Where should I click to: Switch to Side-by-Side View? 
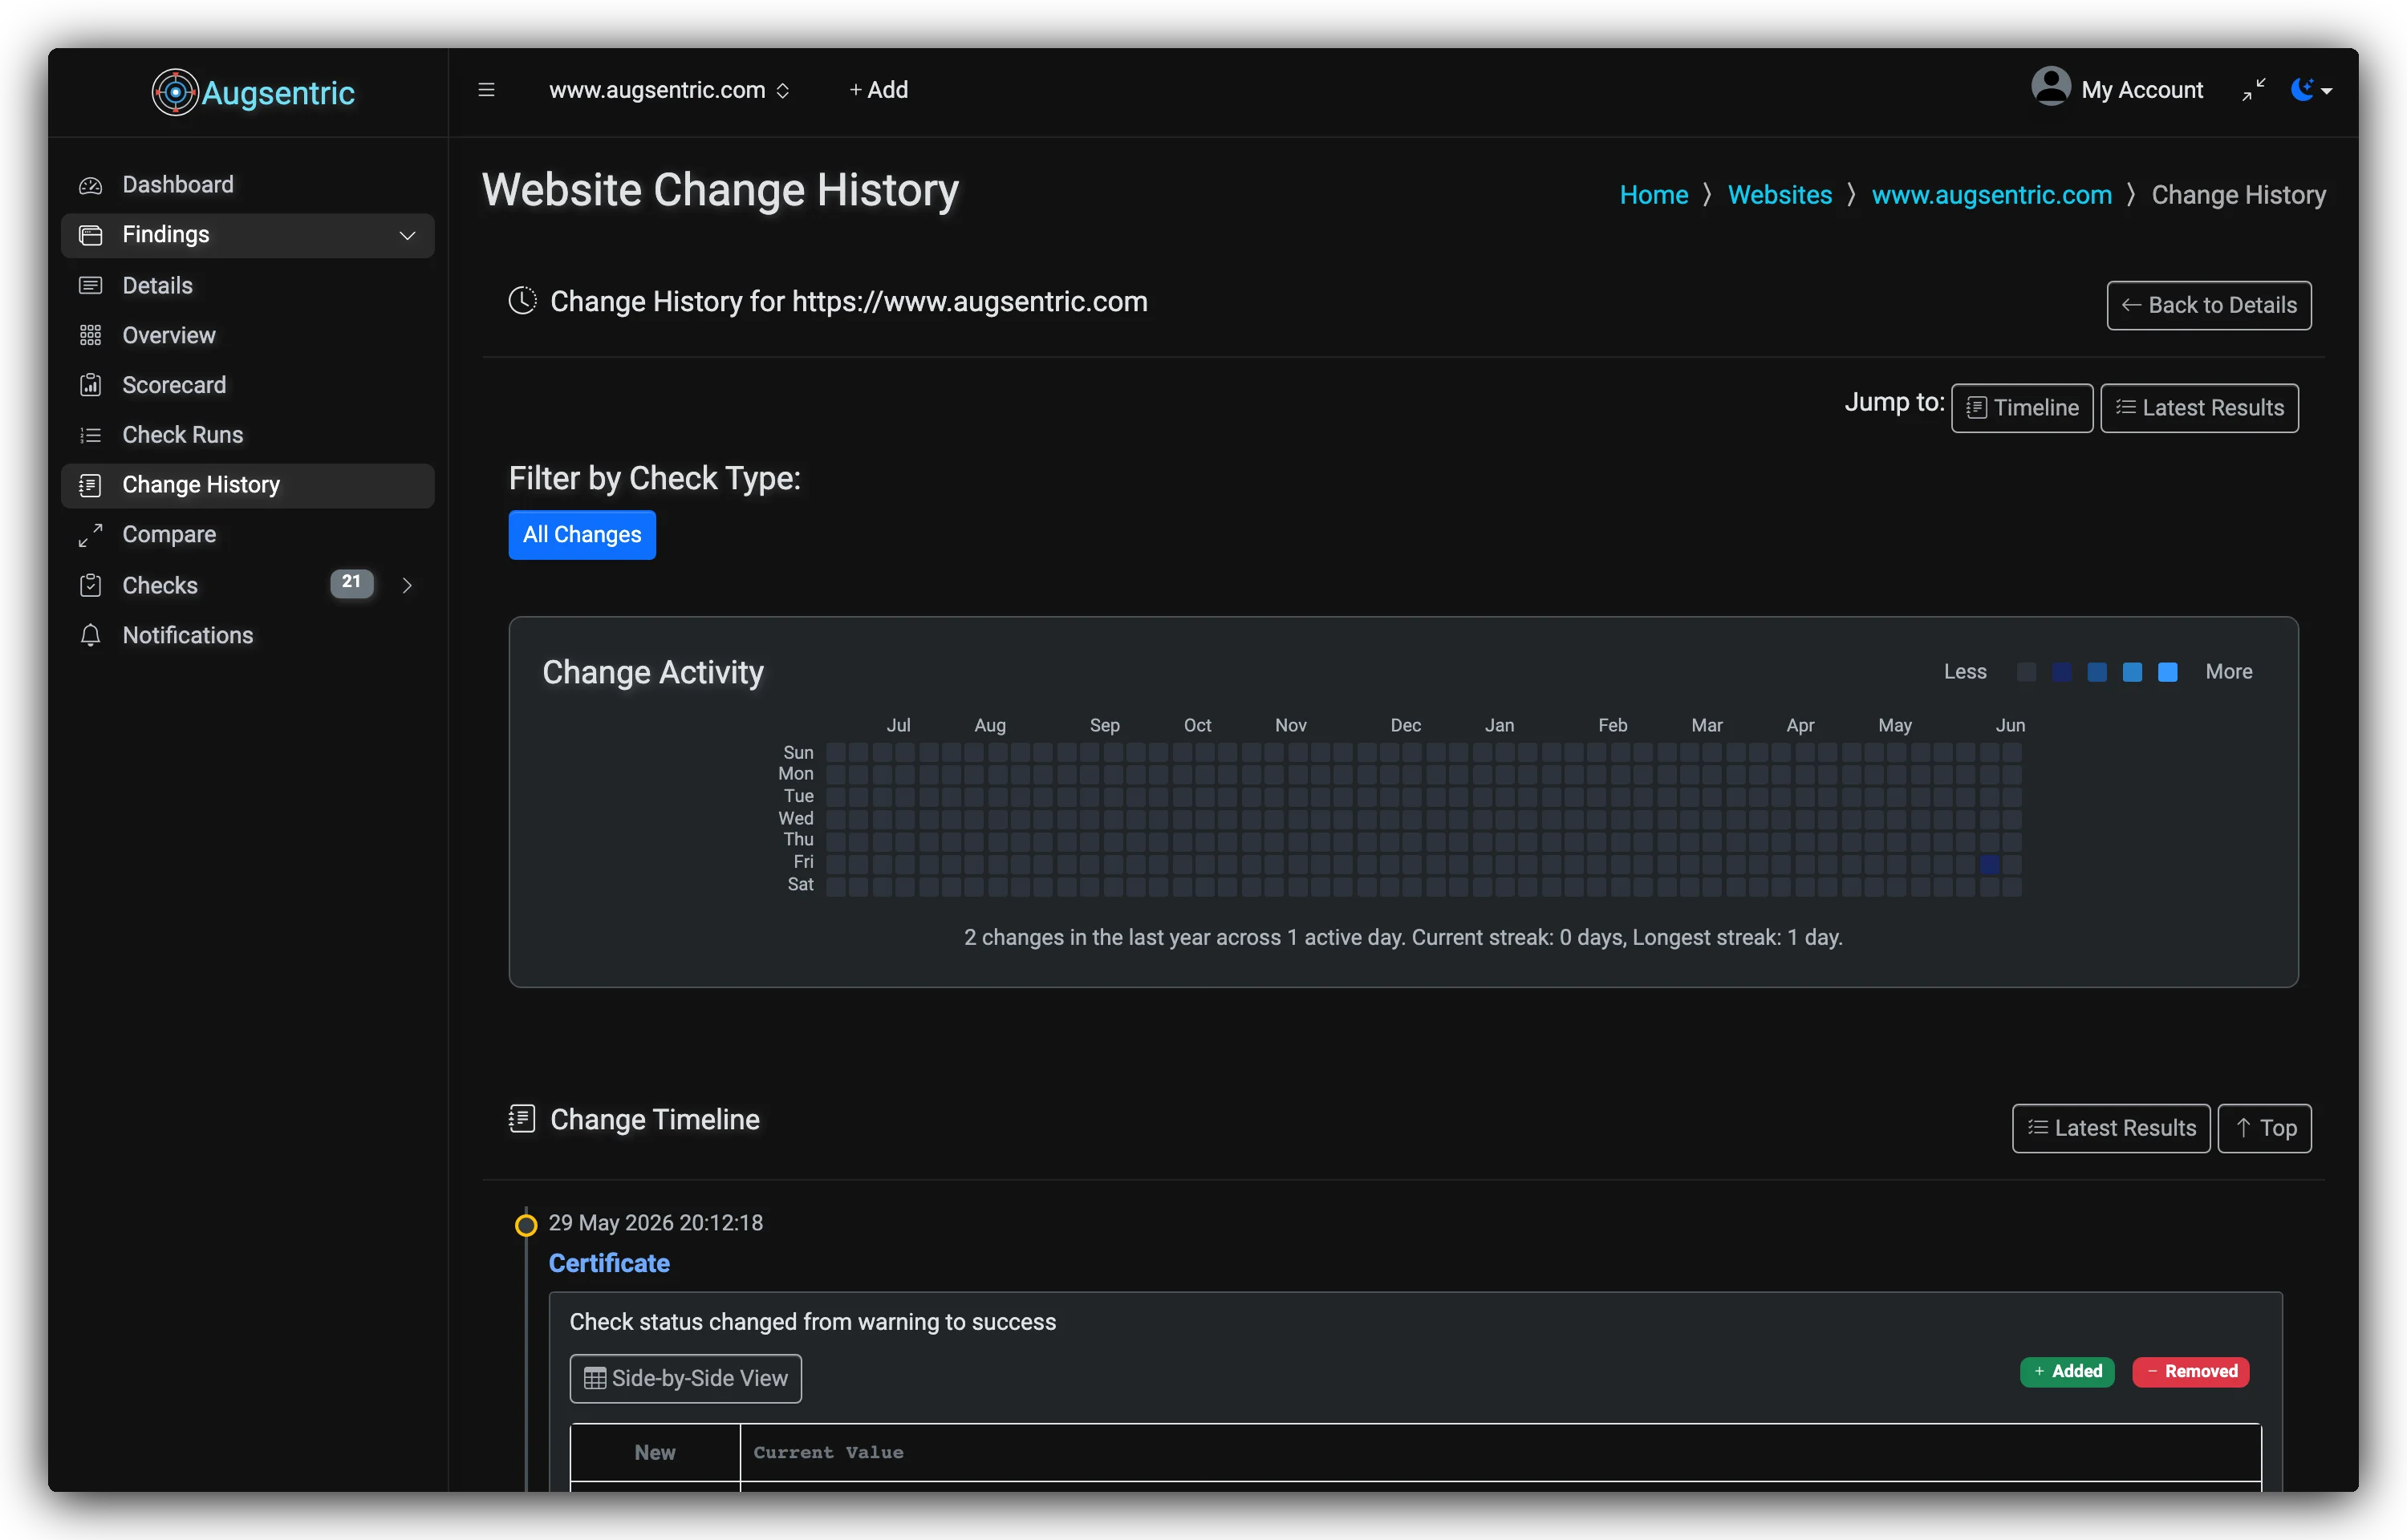[x=685, y=1379]
